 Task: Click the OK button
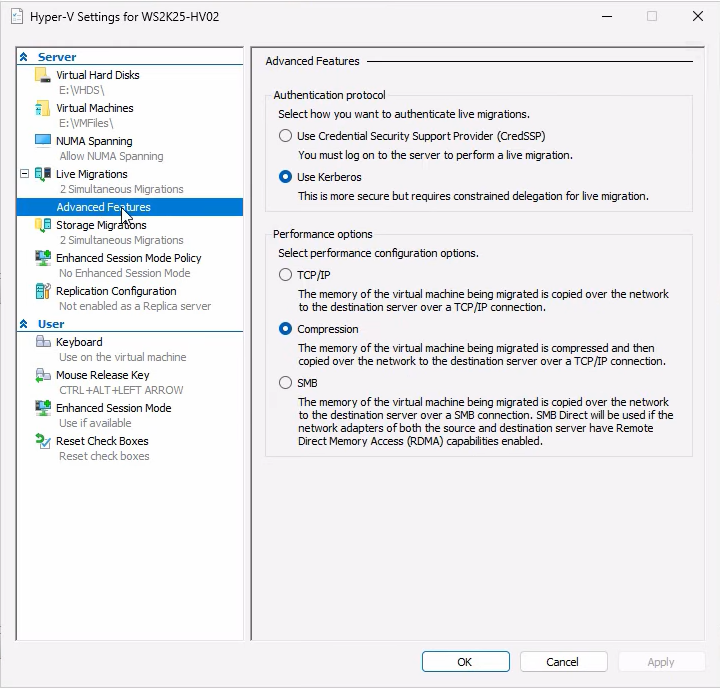click(x=466, y=661)
